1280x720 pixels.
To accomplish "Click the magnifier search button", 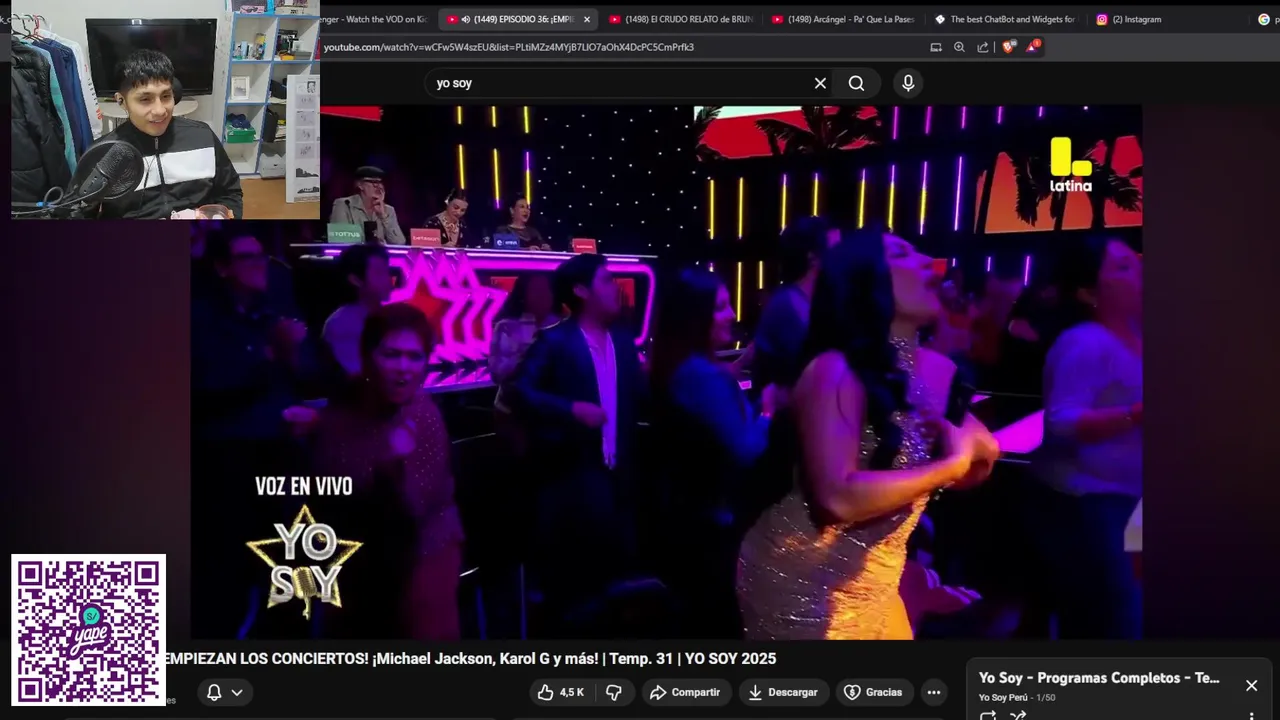I will [x=857, y=83].
